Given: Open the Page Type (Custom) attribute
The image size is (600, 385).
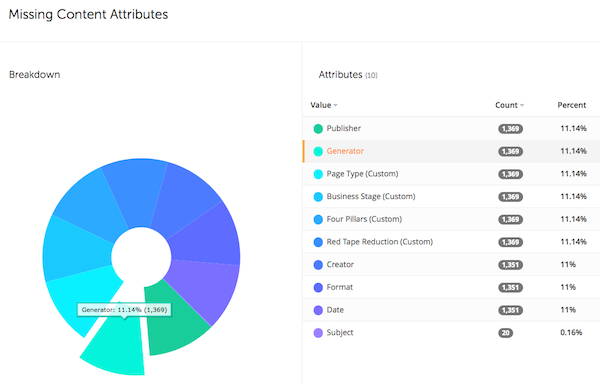Looking at the screenshot, I should pyautogui.click(x=362, y=174).
